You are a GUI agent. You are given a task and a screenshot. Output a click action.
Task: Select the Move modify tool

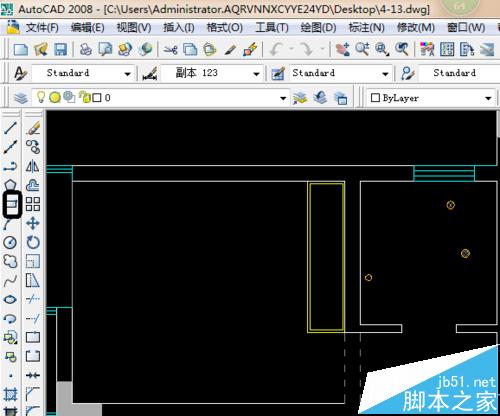coord(33,223)
